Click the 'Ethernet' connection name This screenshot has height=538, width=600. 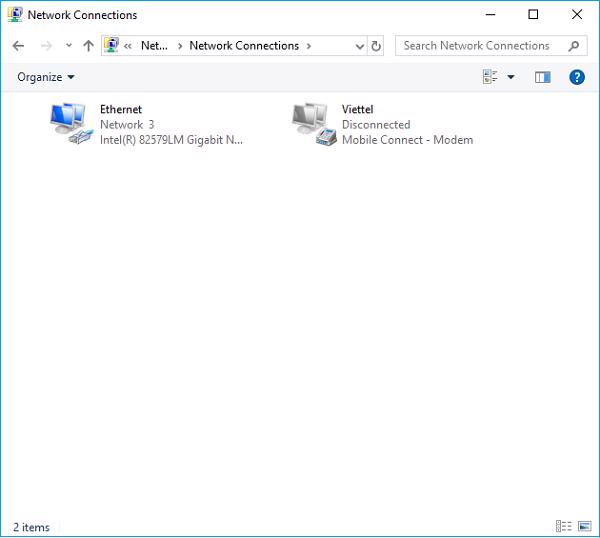(x=121, y=109)
